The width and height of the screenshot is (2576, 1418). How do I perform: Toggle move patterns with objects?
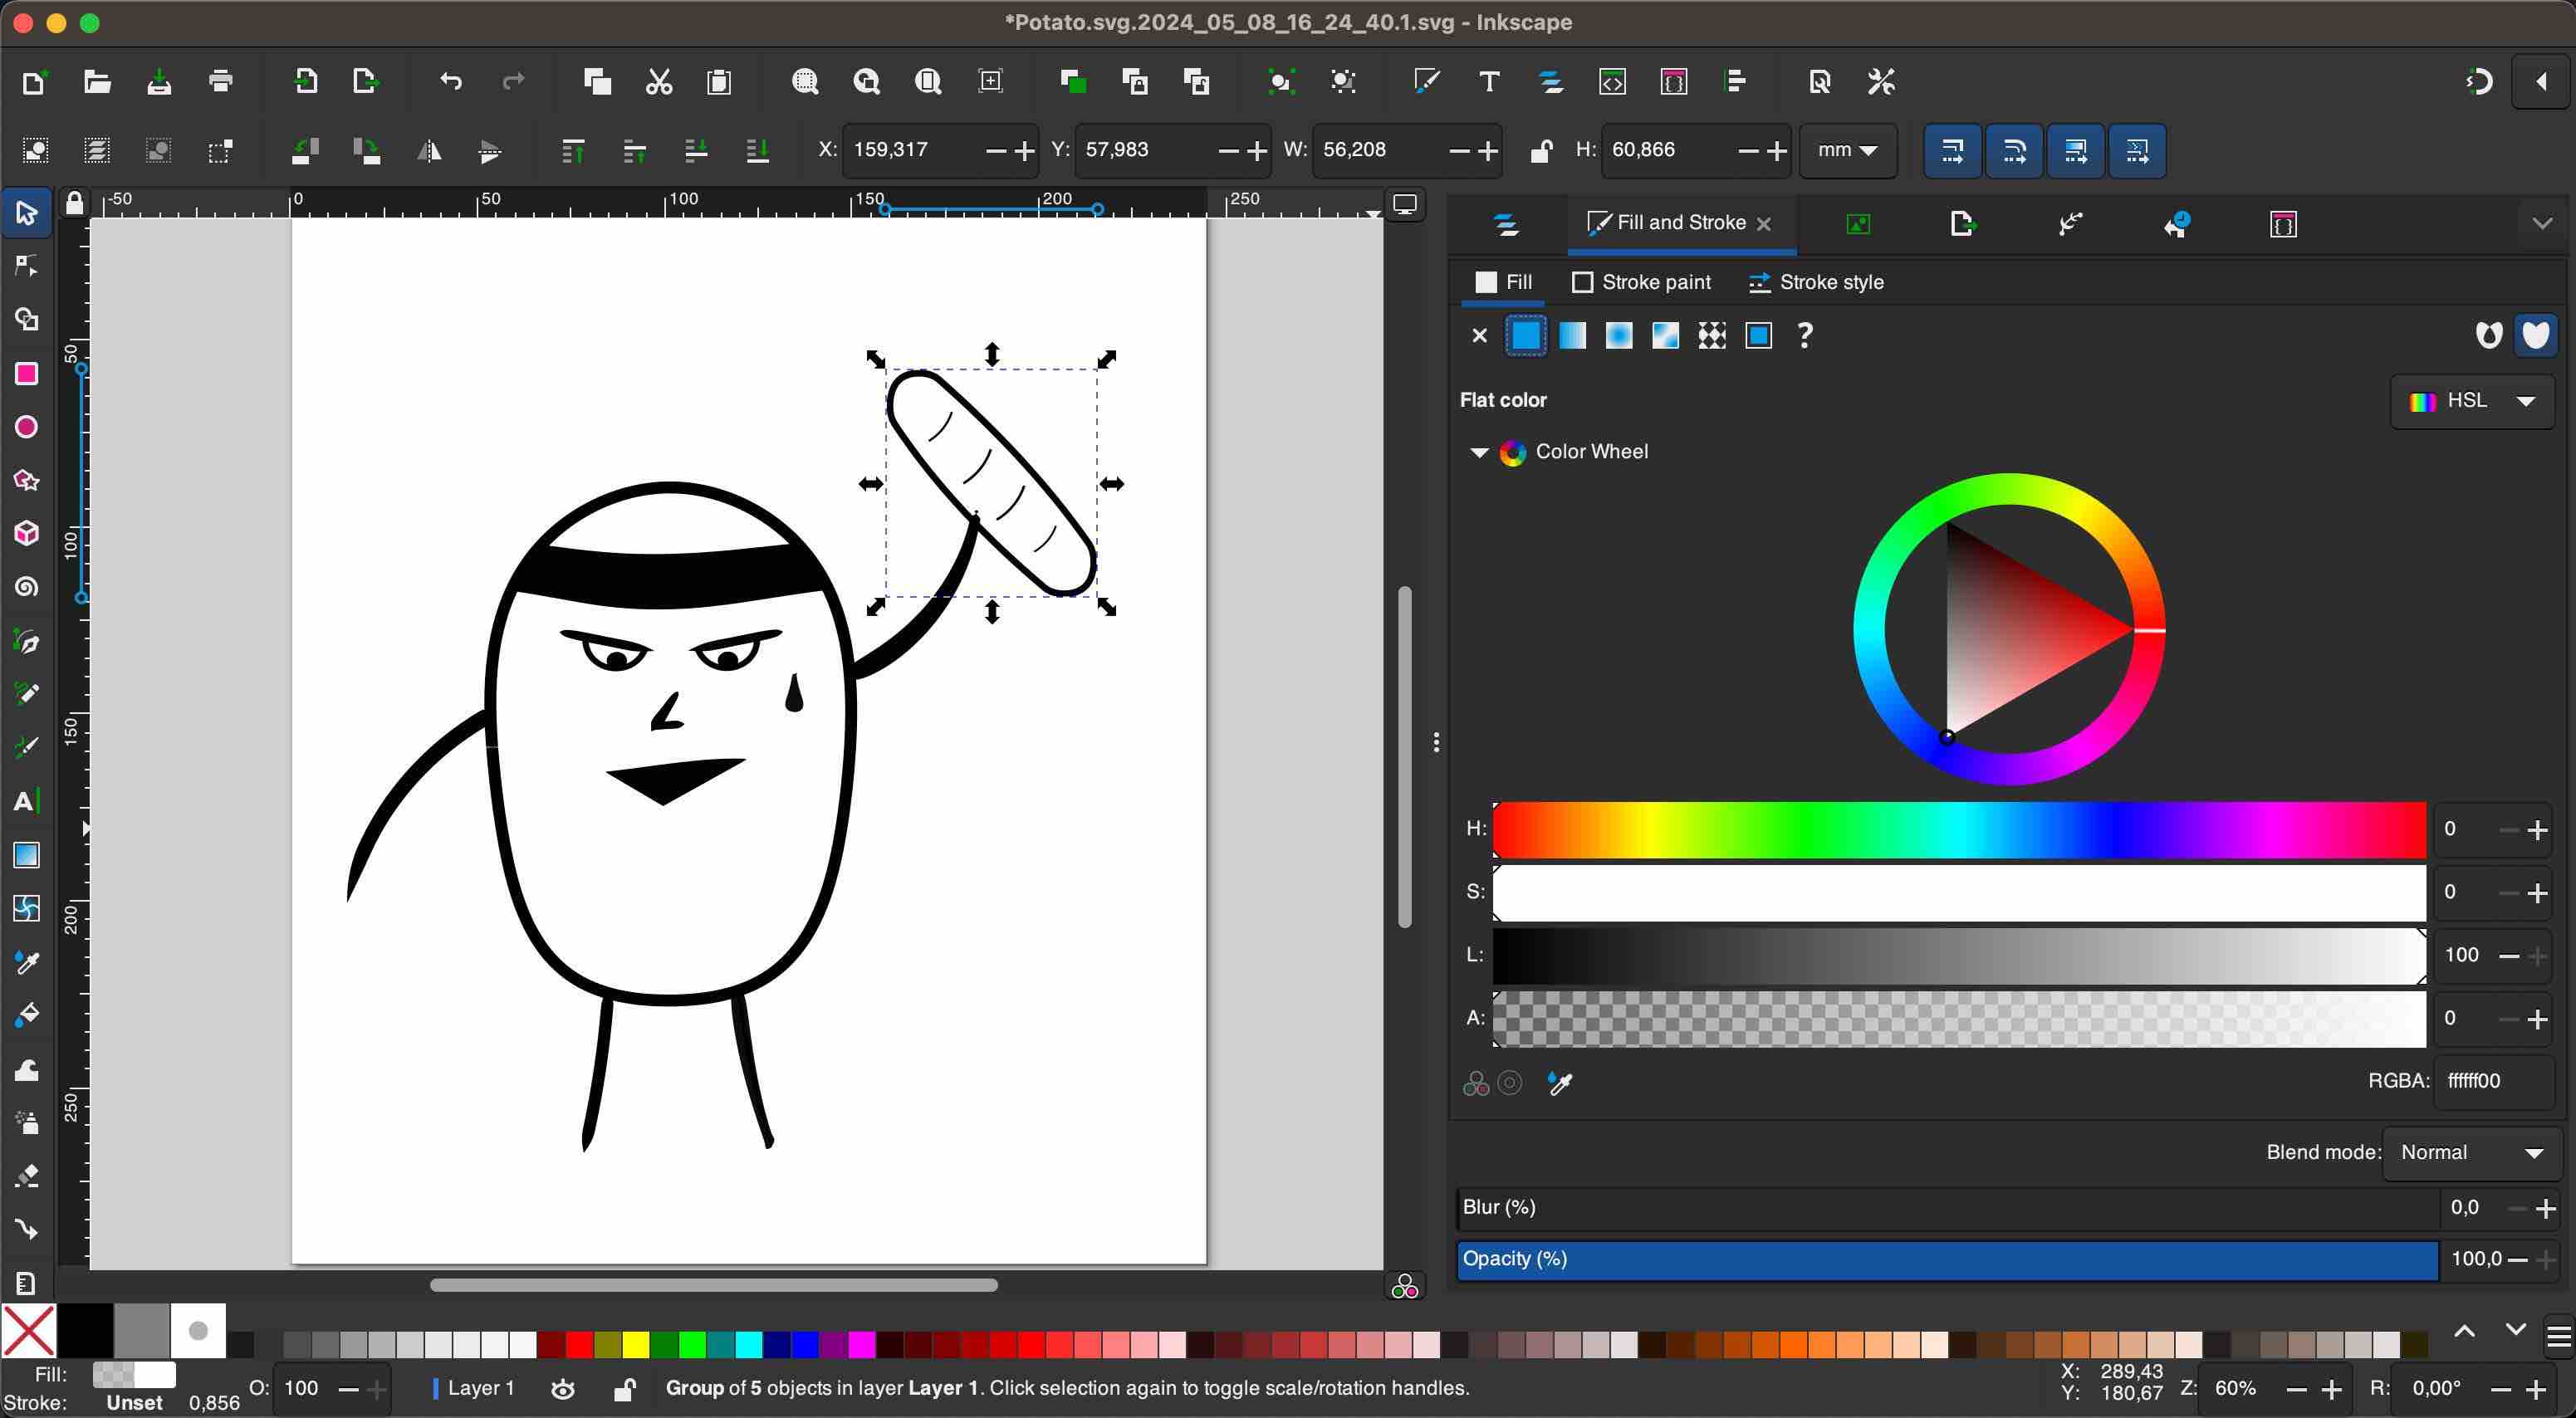2137,151
